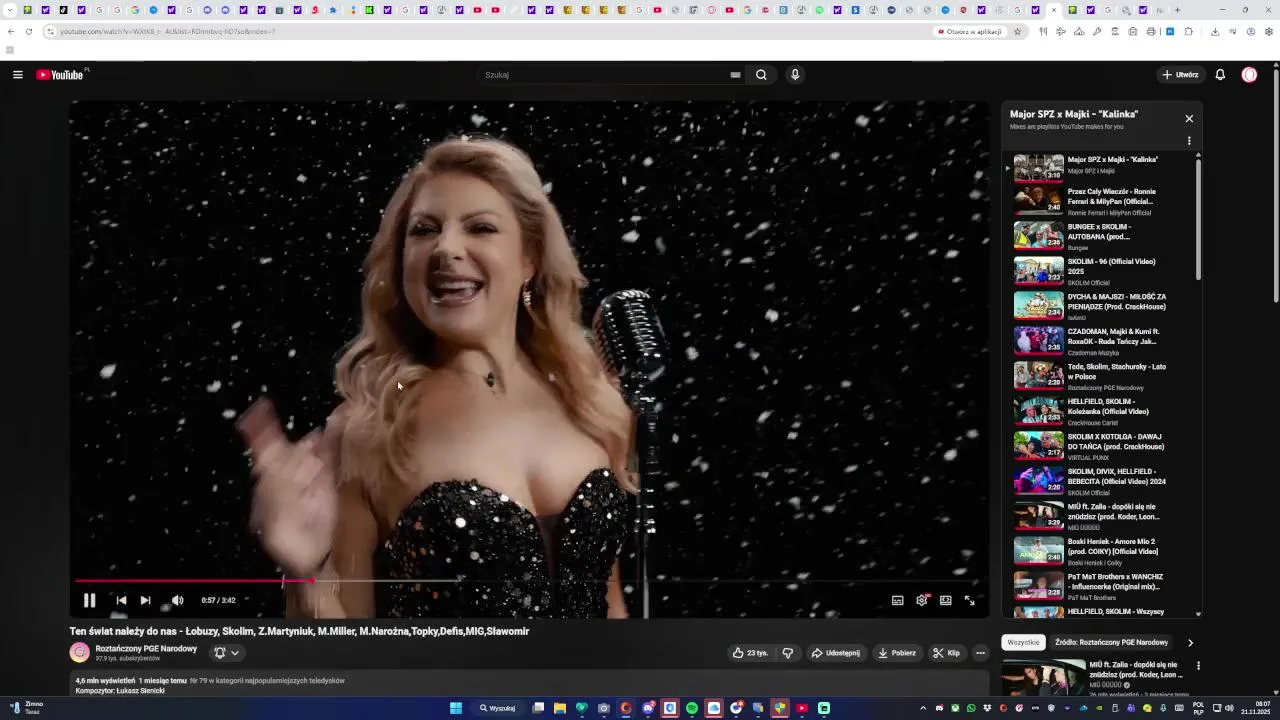Skip to the previous video
Screen dimensions: 1280x720
pos(121,600)
